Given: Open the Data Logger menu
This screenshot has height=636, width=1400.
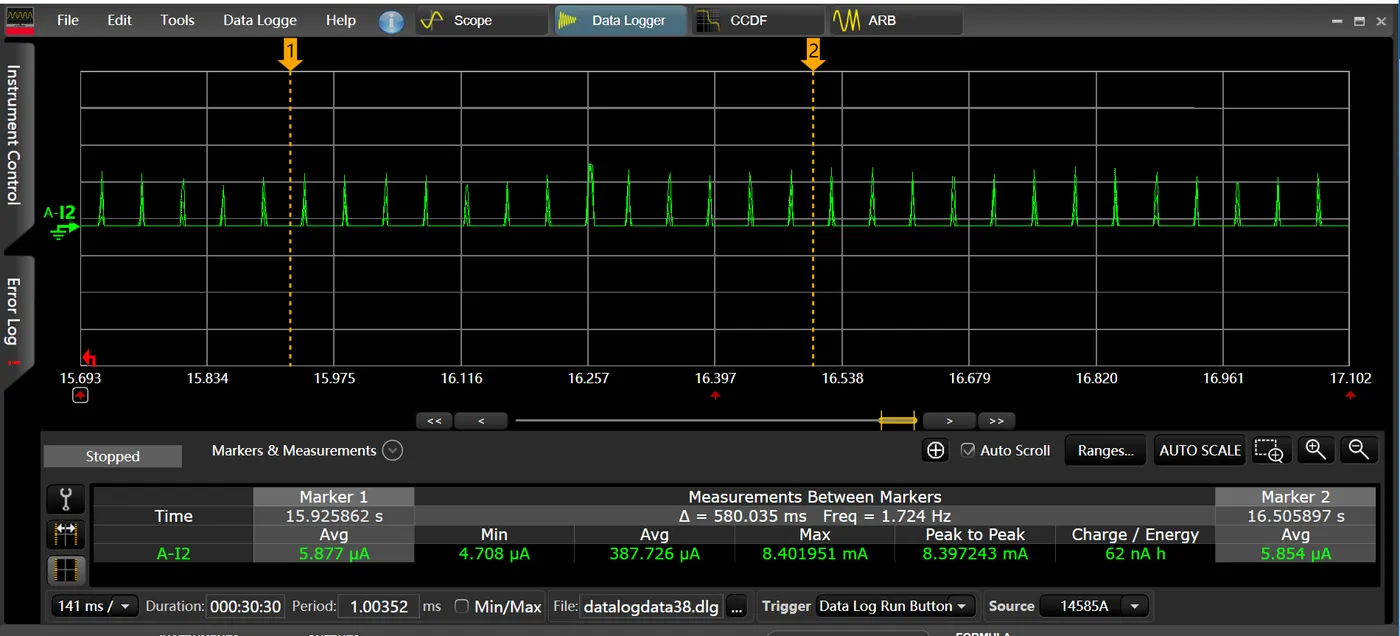Looking at the screenshot, I should coord(260,20).
